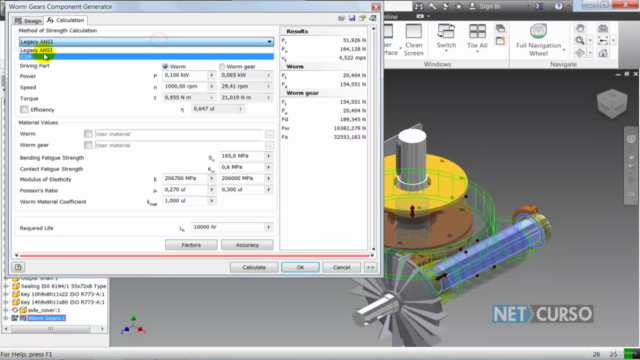Screen dimensions: 640x360
Task: Click the Results panel vertical scrollbar
Action: click(x=373, y=139)
